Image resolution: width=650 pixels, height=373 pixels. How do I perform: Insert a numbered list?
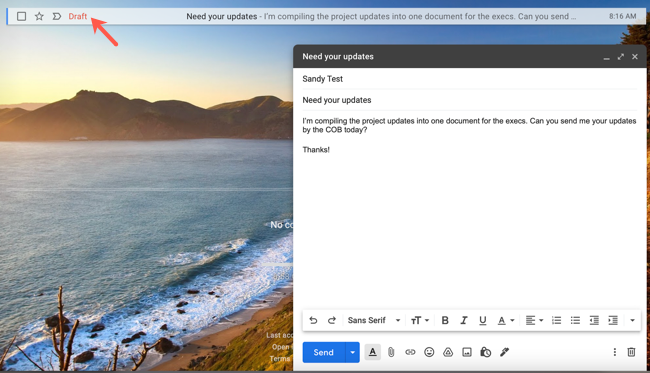556,320
